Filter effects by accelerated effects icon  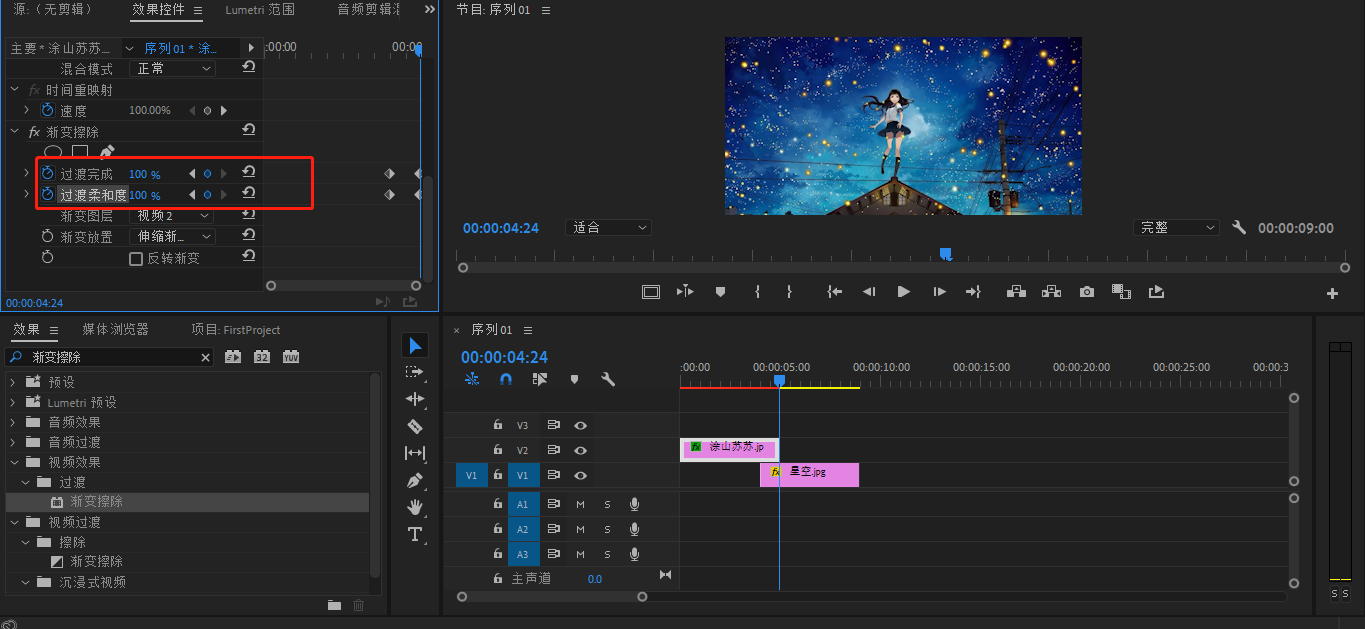pyautogui.click(x=233, y=356)
